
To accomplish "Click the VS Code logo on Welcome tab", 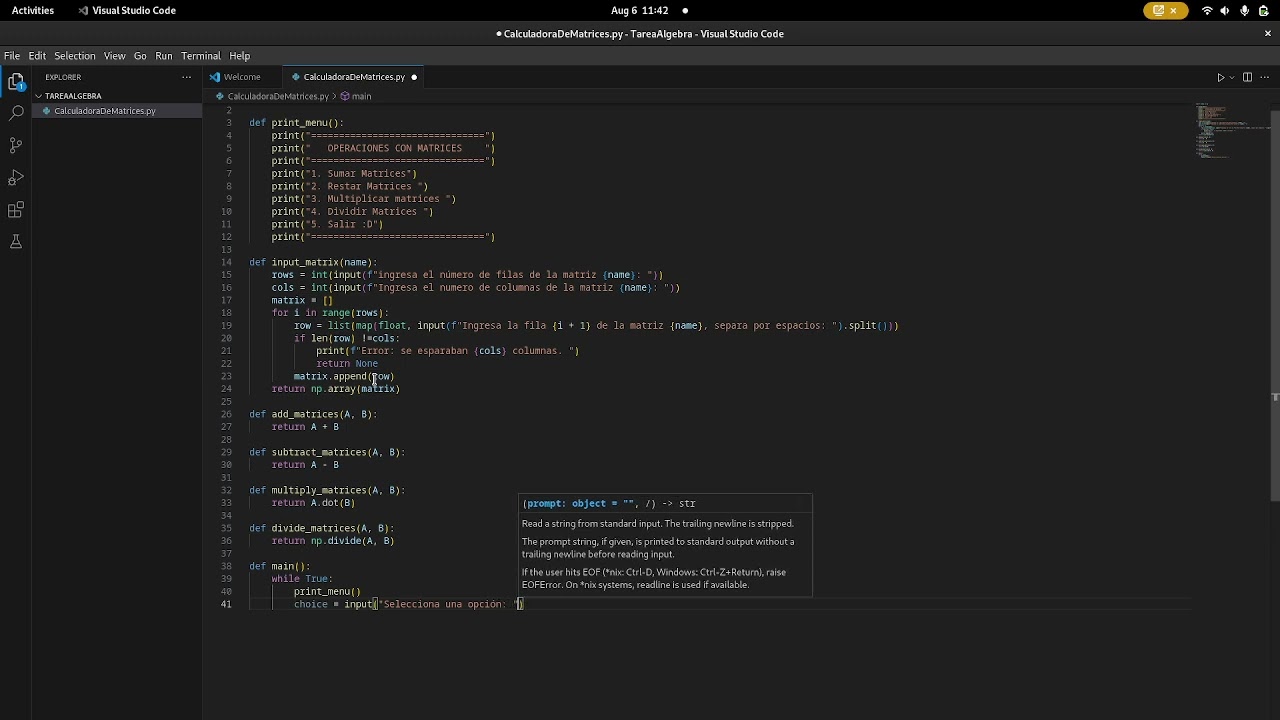I will [x=215, y=77].
